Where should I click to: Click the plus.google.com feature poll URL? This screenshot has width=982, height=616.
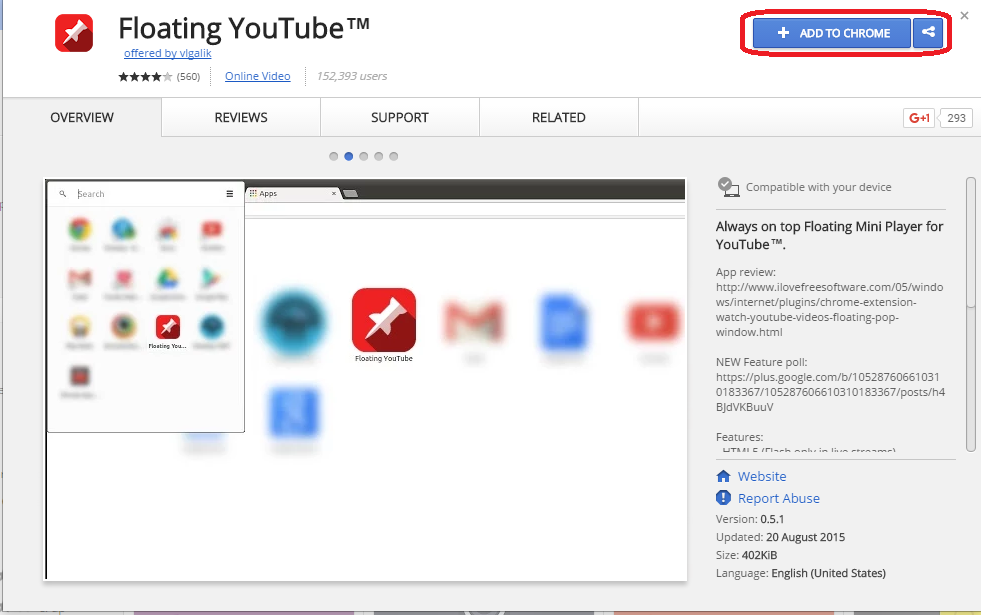(x=830, y=392)
